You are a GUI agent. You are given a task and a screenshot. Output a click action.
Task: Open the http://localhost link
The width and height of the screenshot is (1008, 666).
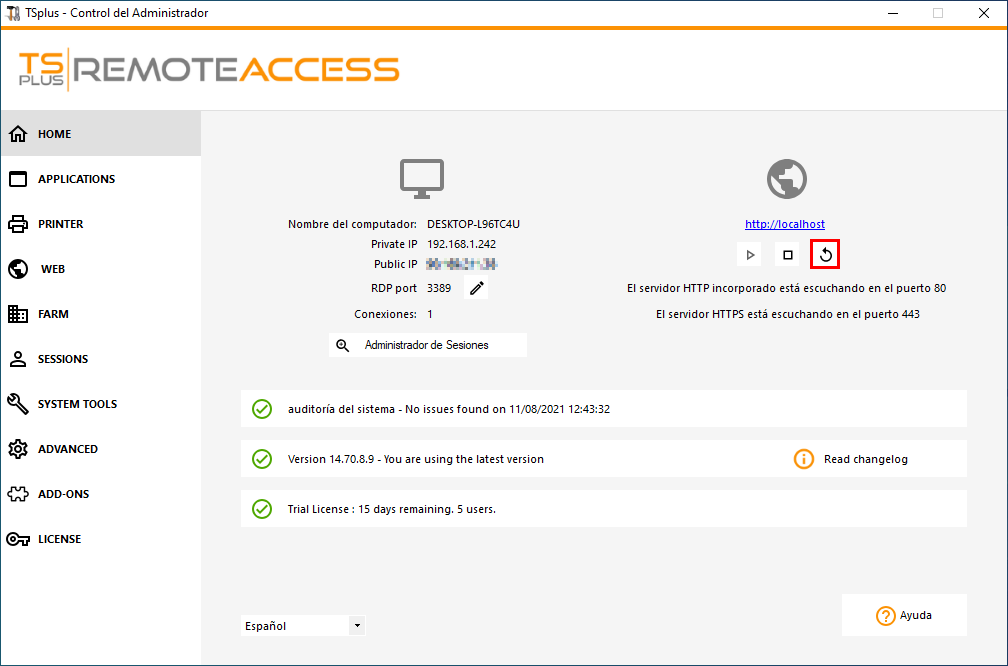pyautogui.click(x=785, y=224)
